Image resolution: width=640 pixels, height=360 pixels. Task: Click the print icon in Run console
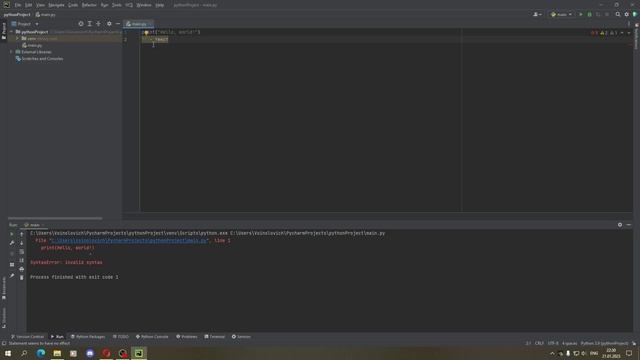click(x=22, y=269)
